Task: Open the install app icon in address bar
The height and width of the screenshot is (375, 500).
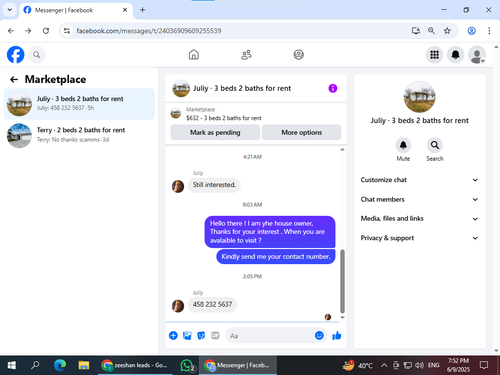Action: pyautogui.click(x=416, y=31)
